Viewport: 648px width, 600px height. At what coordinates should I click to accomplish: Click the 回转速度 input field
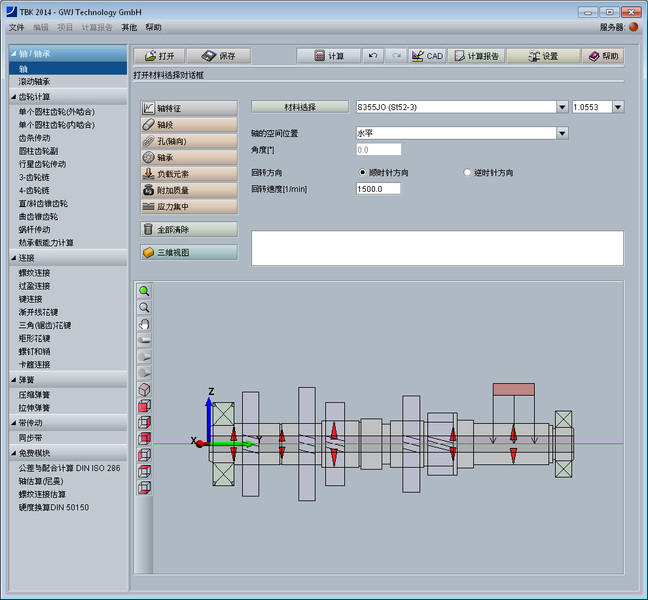[378, 188]
